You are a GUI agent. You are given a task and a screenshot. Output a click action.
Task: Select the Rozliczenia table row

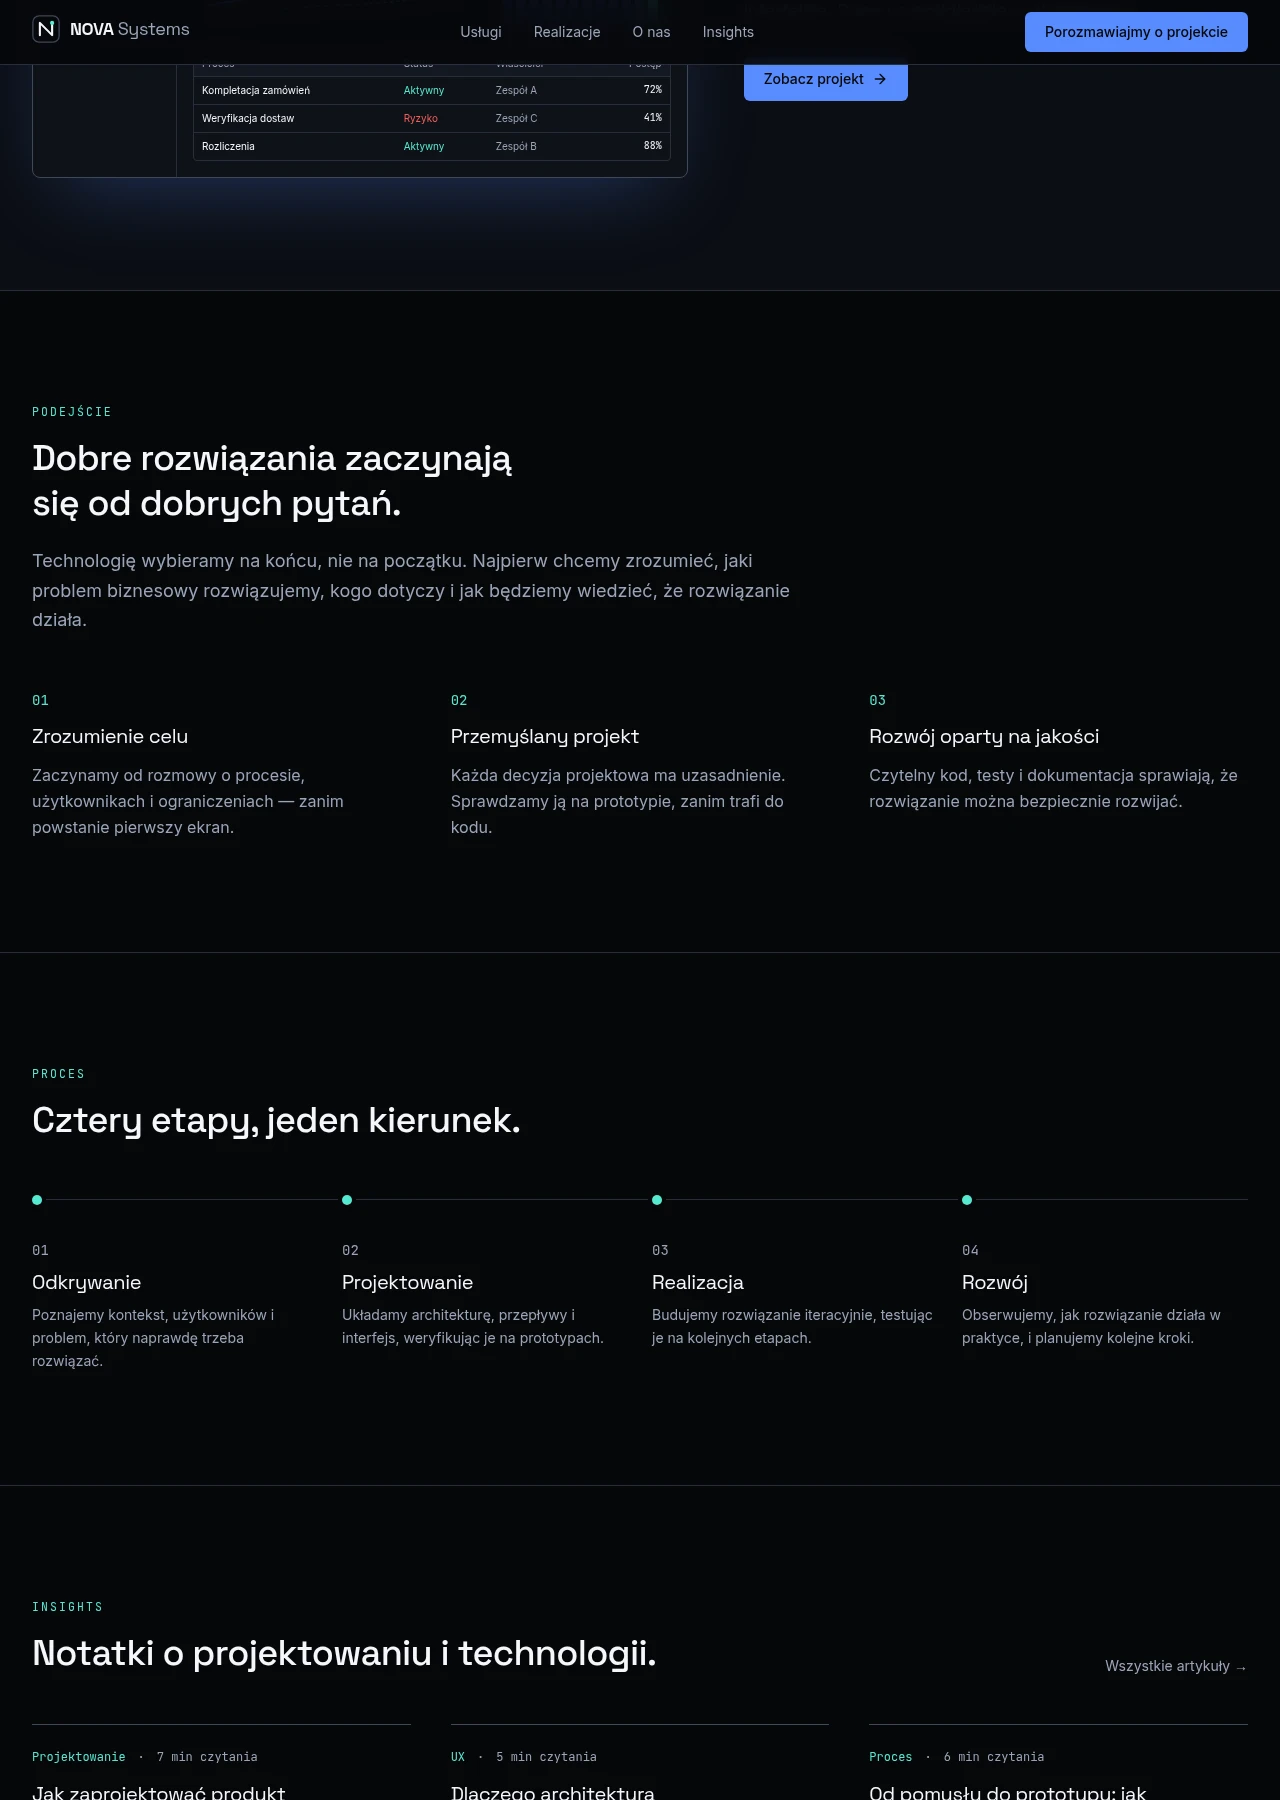pos(432,146)
